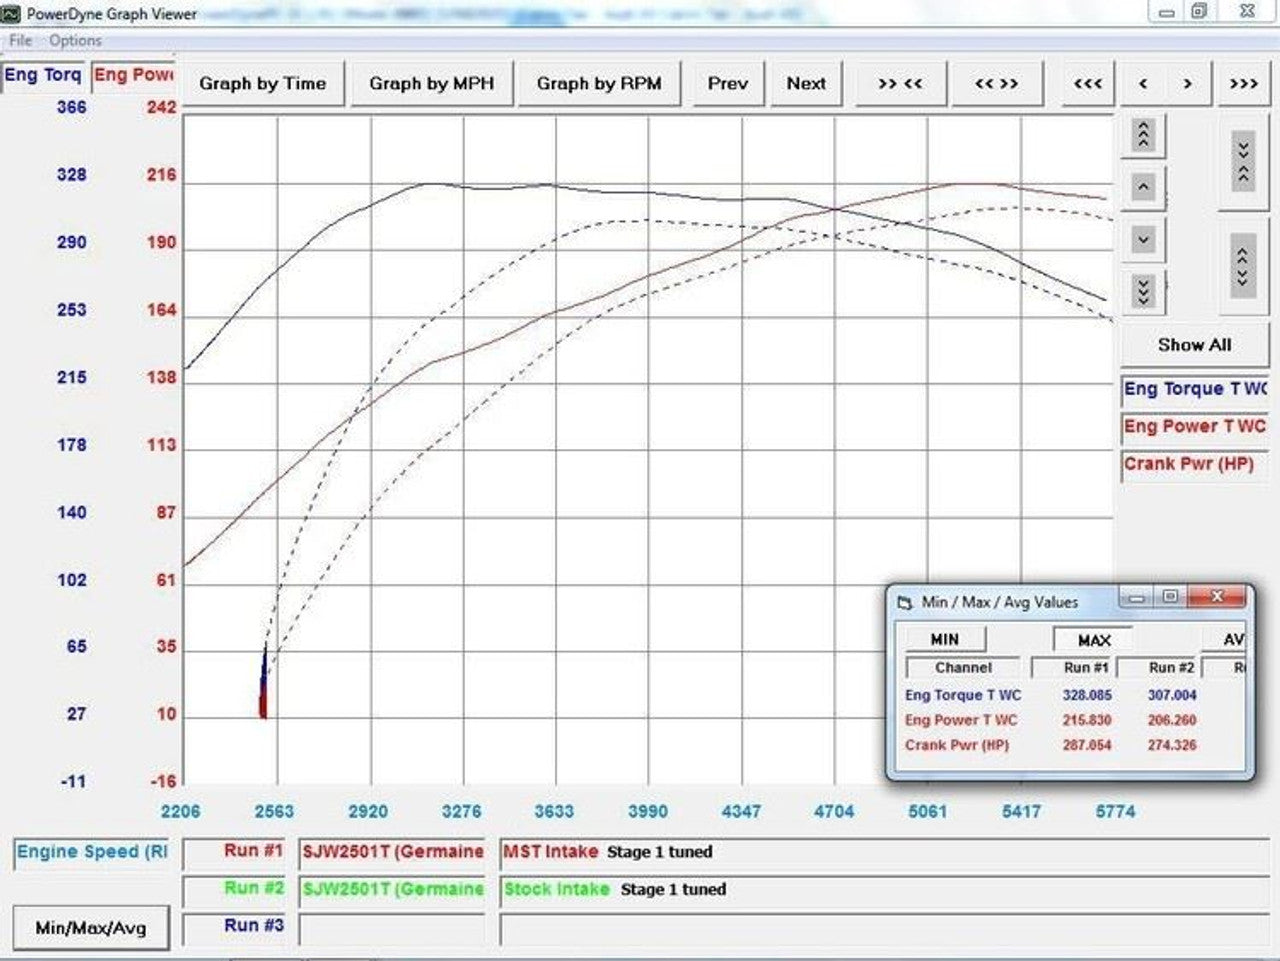The width and height of the screenshot is (1280, 961).
Task: Open the Options menu
Action: point(77,40)
